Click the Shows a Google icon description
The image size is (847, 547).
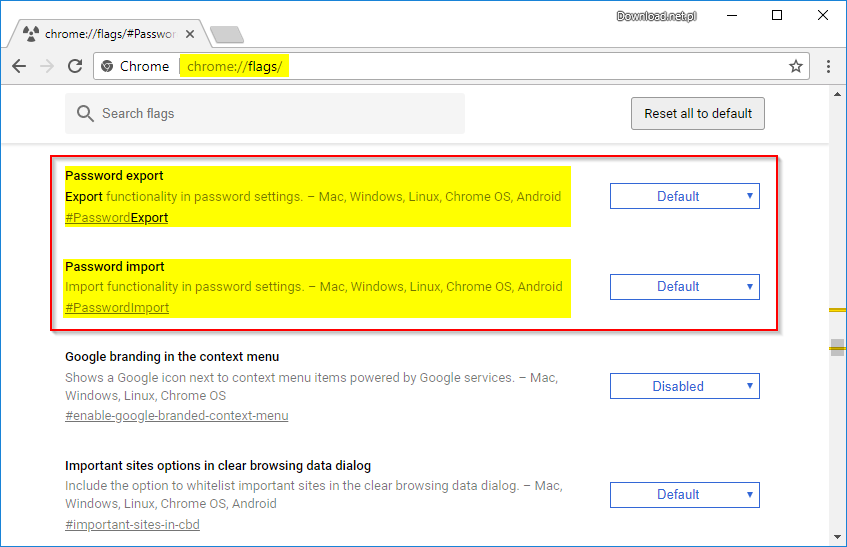pos(312,387)
